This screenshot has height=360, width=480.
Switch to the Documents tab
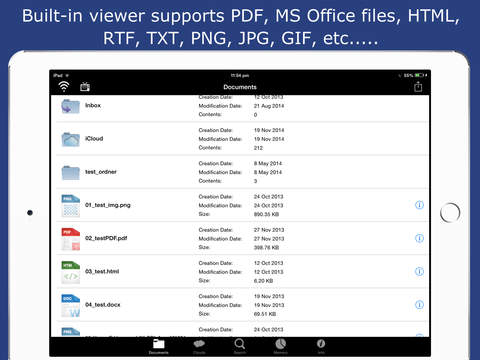[x=159, y=346]
